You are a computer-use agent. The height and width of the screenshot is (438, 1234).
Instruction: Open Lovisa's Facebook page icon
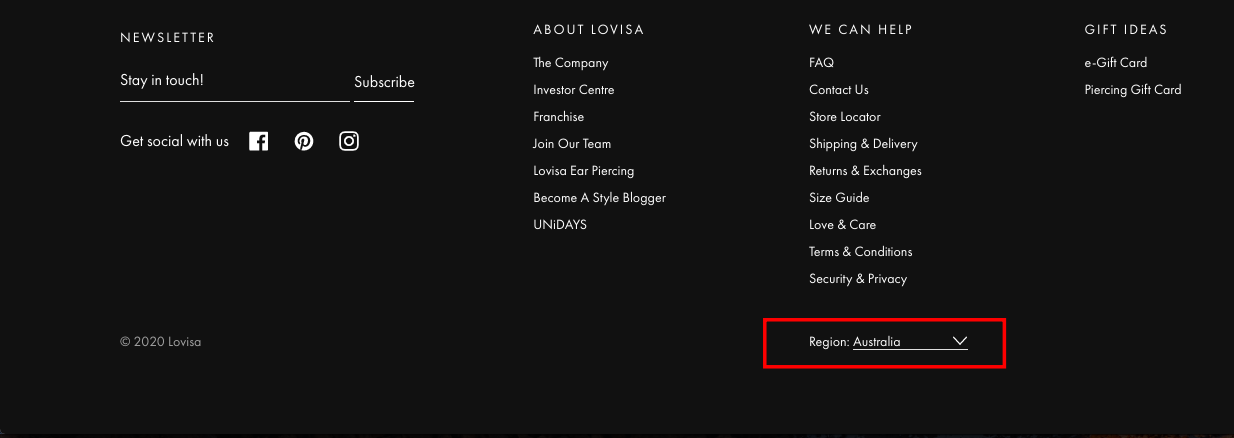pos(258,141)
